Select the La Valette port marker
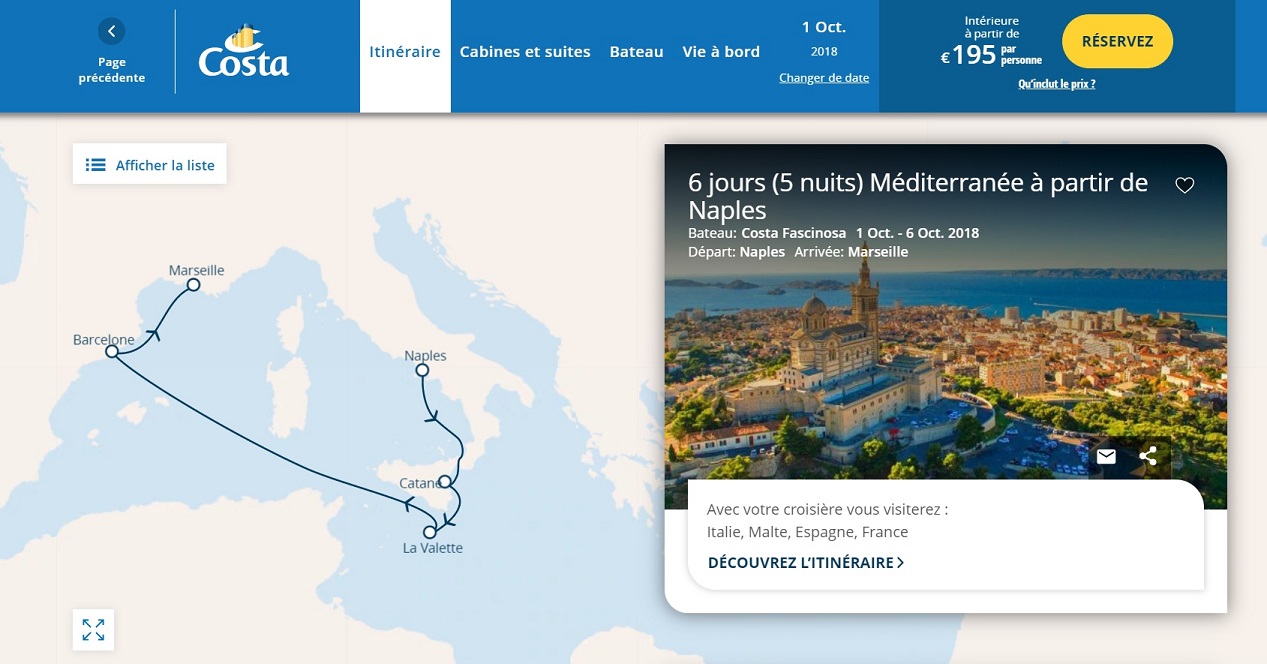The height and width of the screenshot is (664, 1267). point(430,532)
